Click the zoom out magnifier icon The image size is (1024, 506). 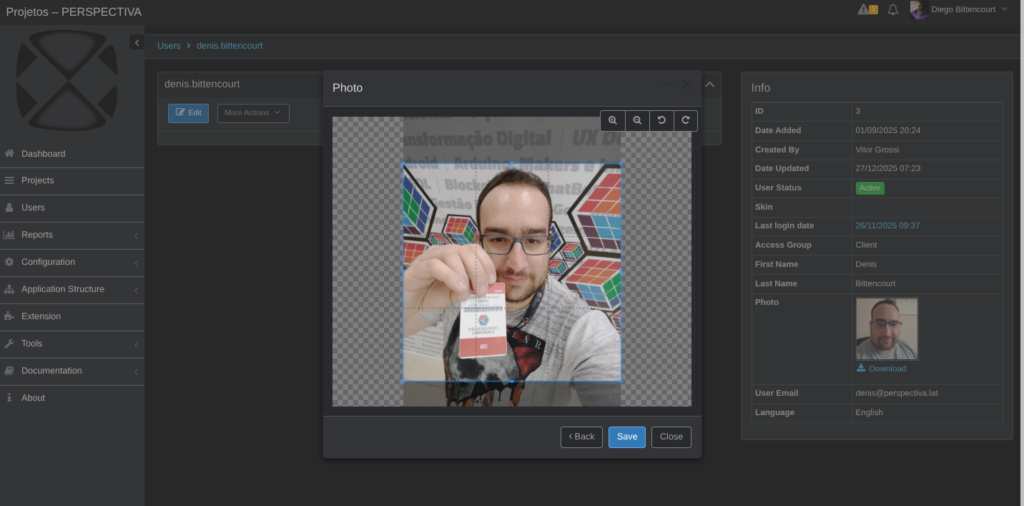pyautogui.click(x=637, y=120)
